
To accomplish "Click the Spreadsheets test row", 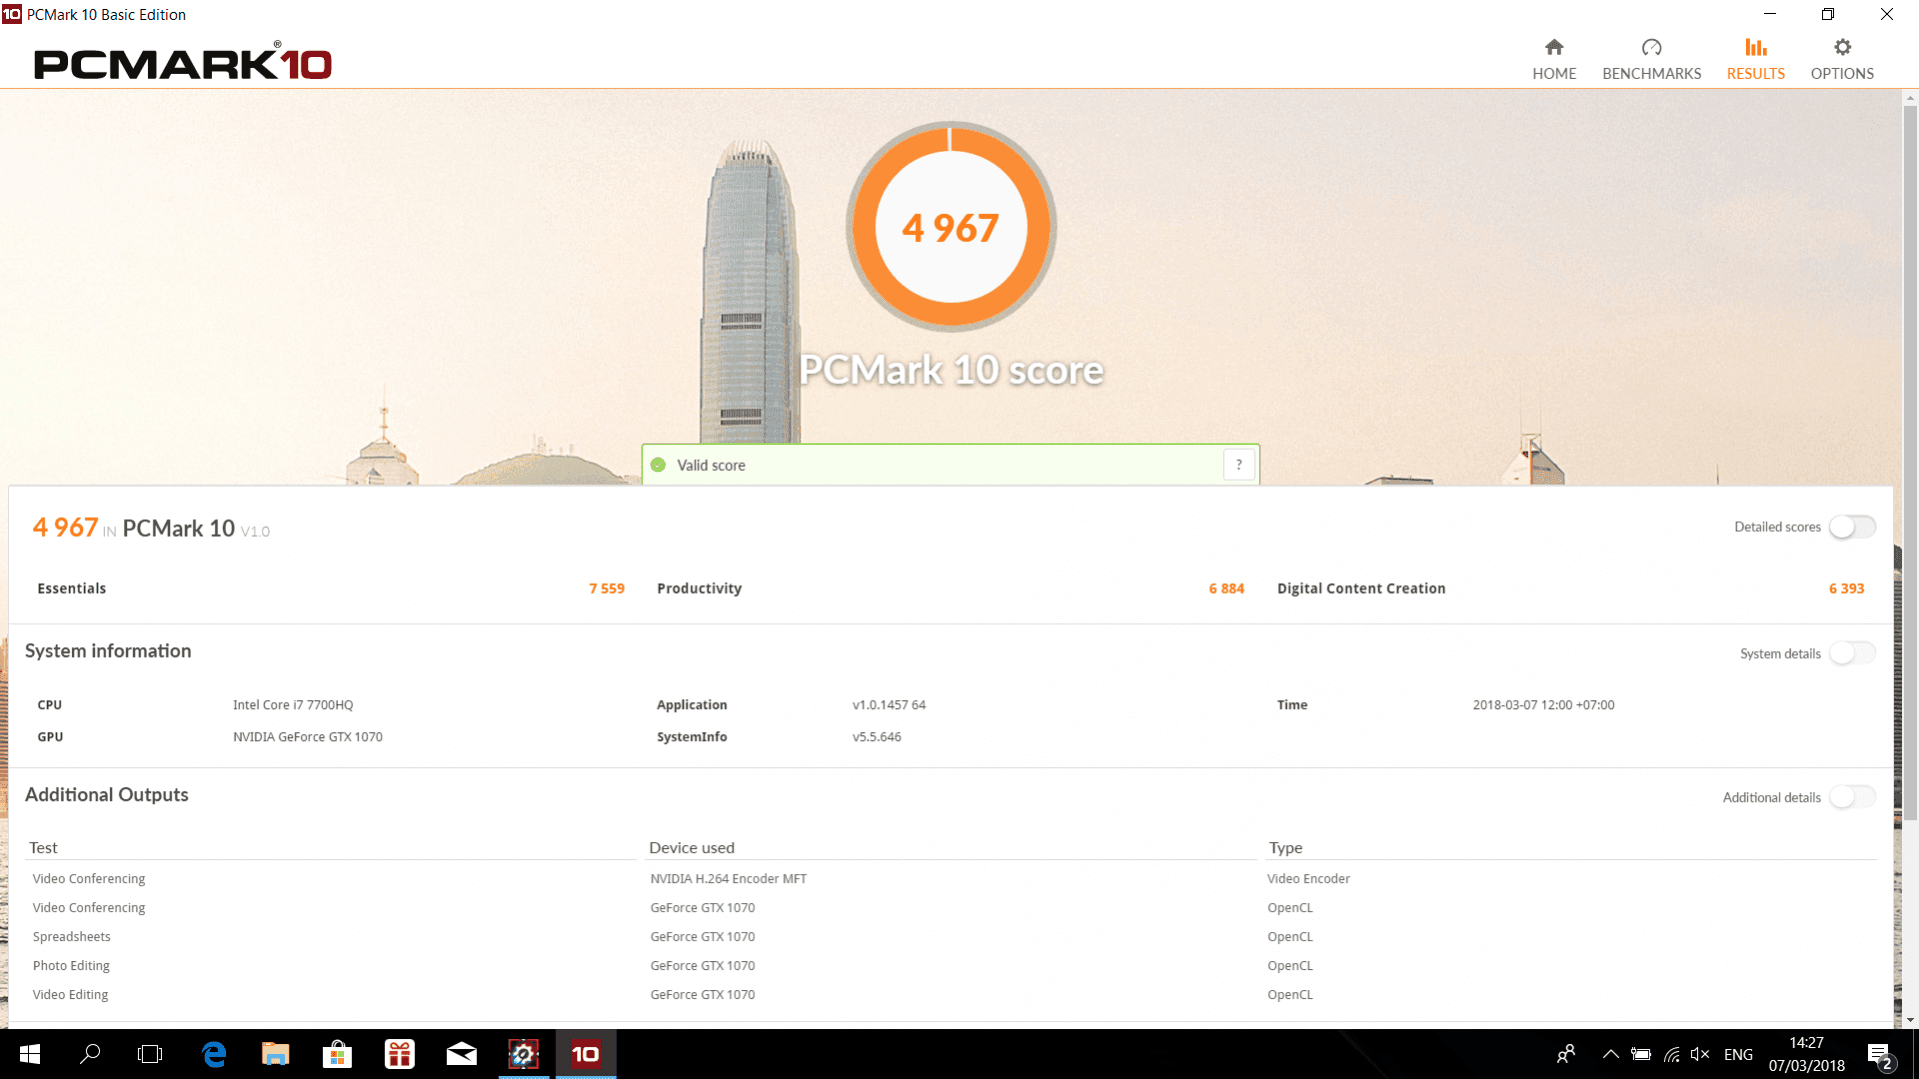I will [x=72, y=937].
